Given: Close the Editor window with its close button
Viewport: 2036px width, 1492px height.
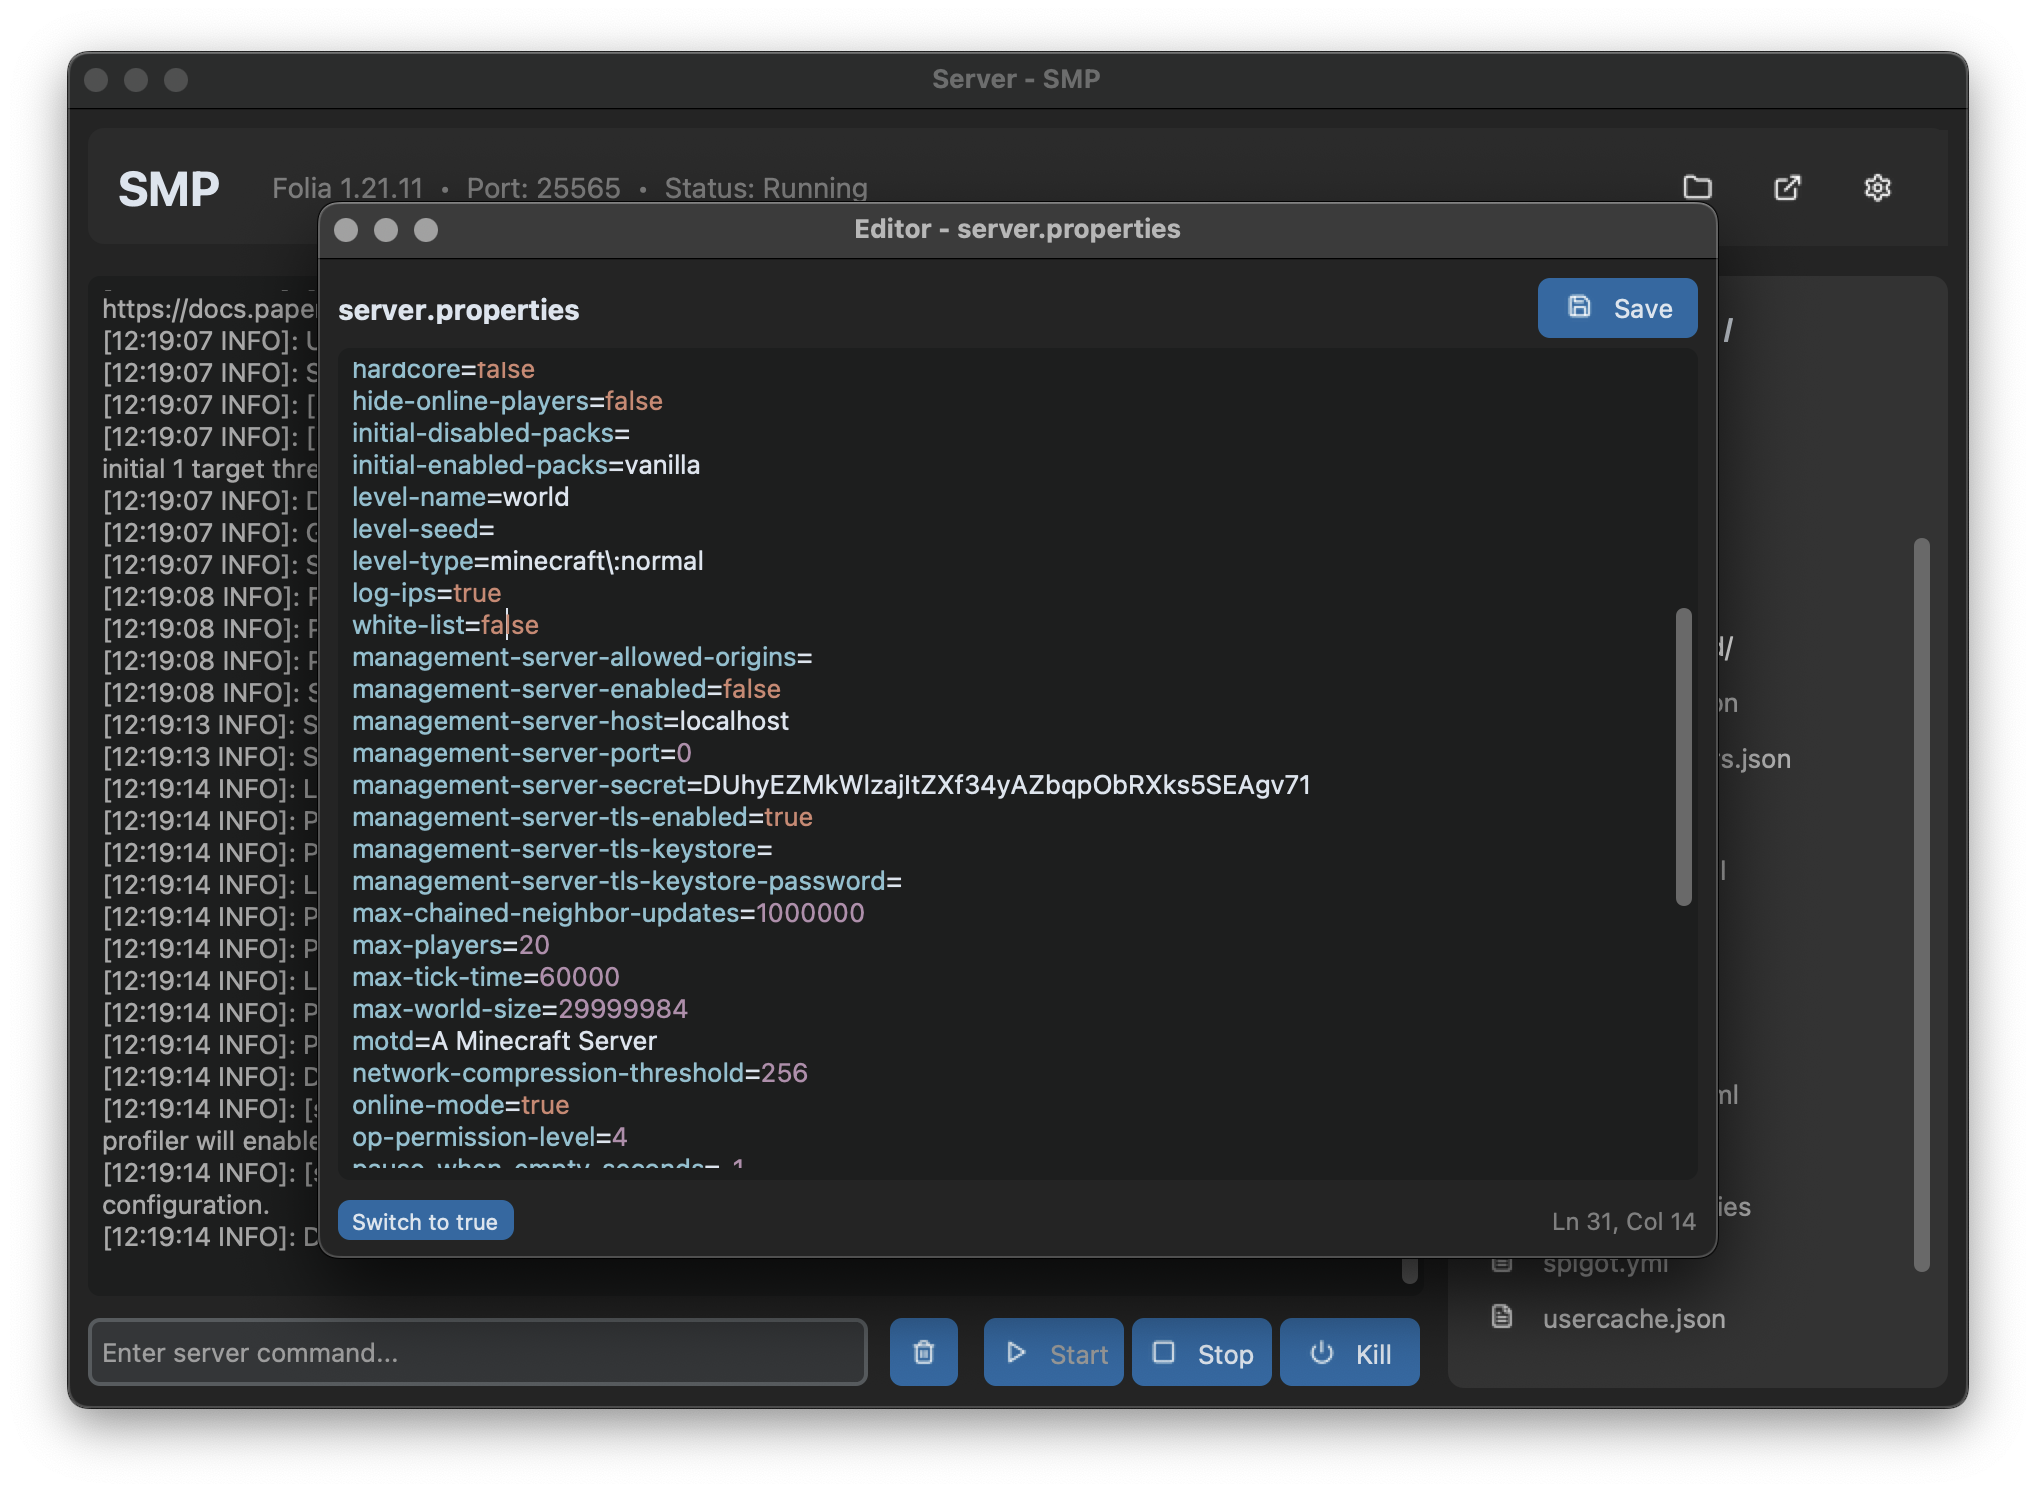Looking at the screenshot, I should (346, 230).
